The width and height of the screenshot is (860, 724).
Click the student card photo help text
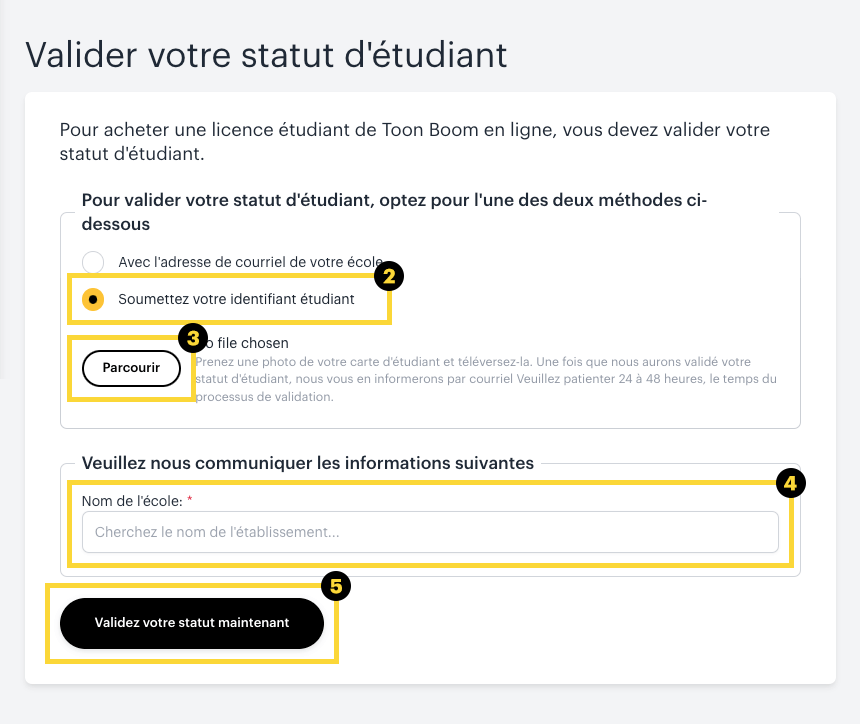click(486, 379)
